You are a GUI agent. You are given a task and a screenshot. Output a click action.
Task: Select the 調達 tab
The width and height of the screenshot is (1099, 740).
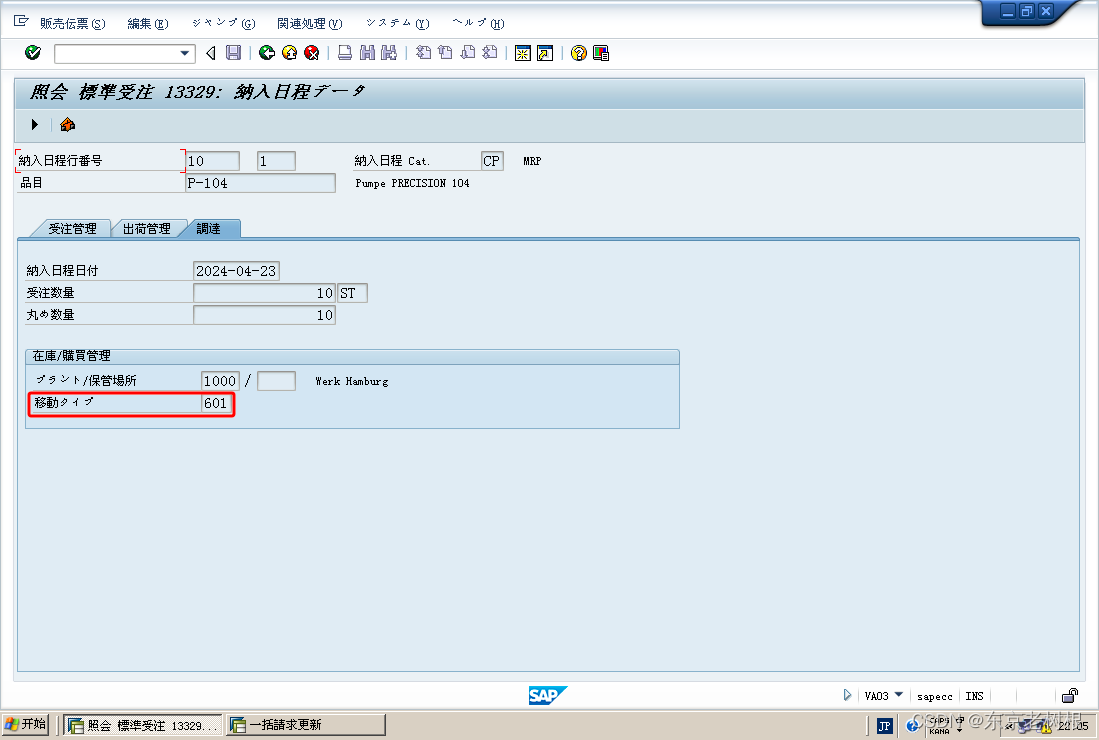210,229
